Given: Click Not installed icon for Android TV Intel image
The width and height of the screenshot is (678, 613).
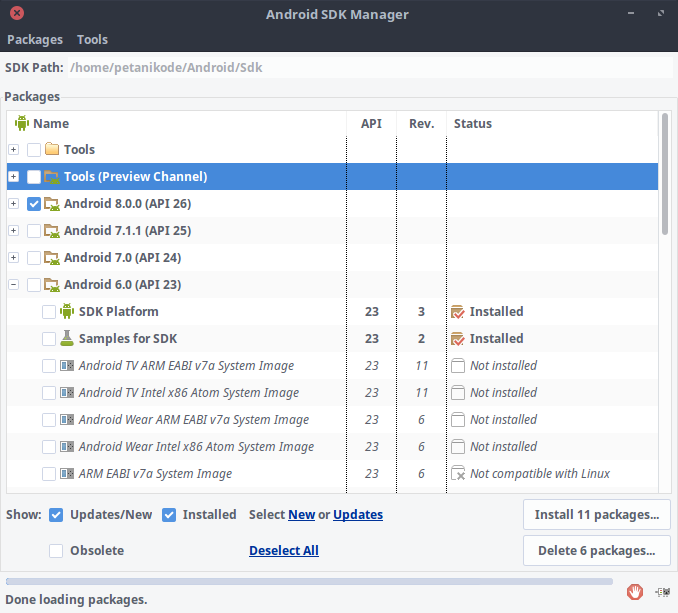Looking at the screenshot, I should tap(457, 393).
